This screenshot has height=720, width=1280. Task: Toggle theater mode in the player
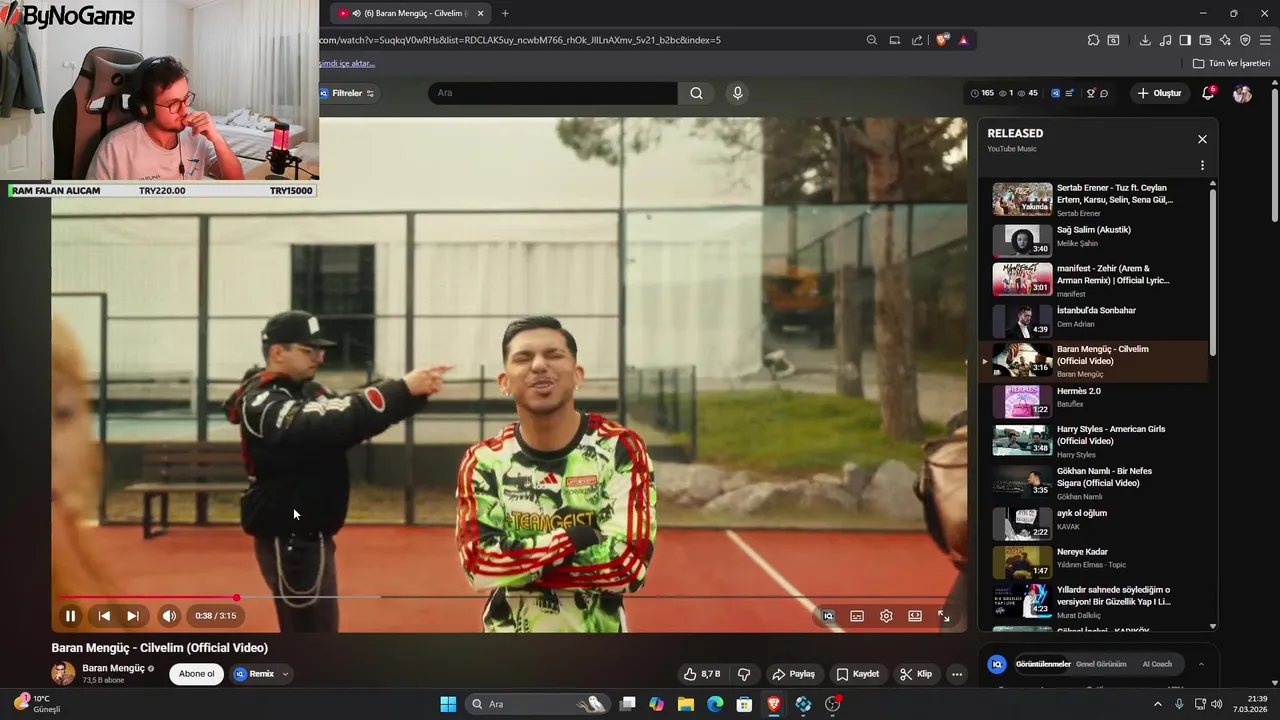915,616
